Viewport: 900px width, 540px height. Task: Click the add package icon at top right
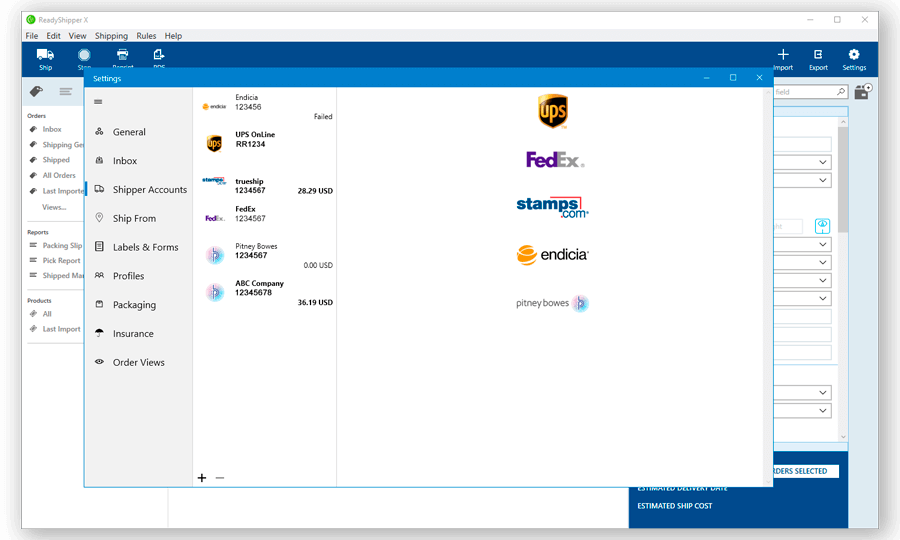(x=863, y=91)
